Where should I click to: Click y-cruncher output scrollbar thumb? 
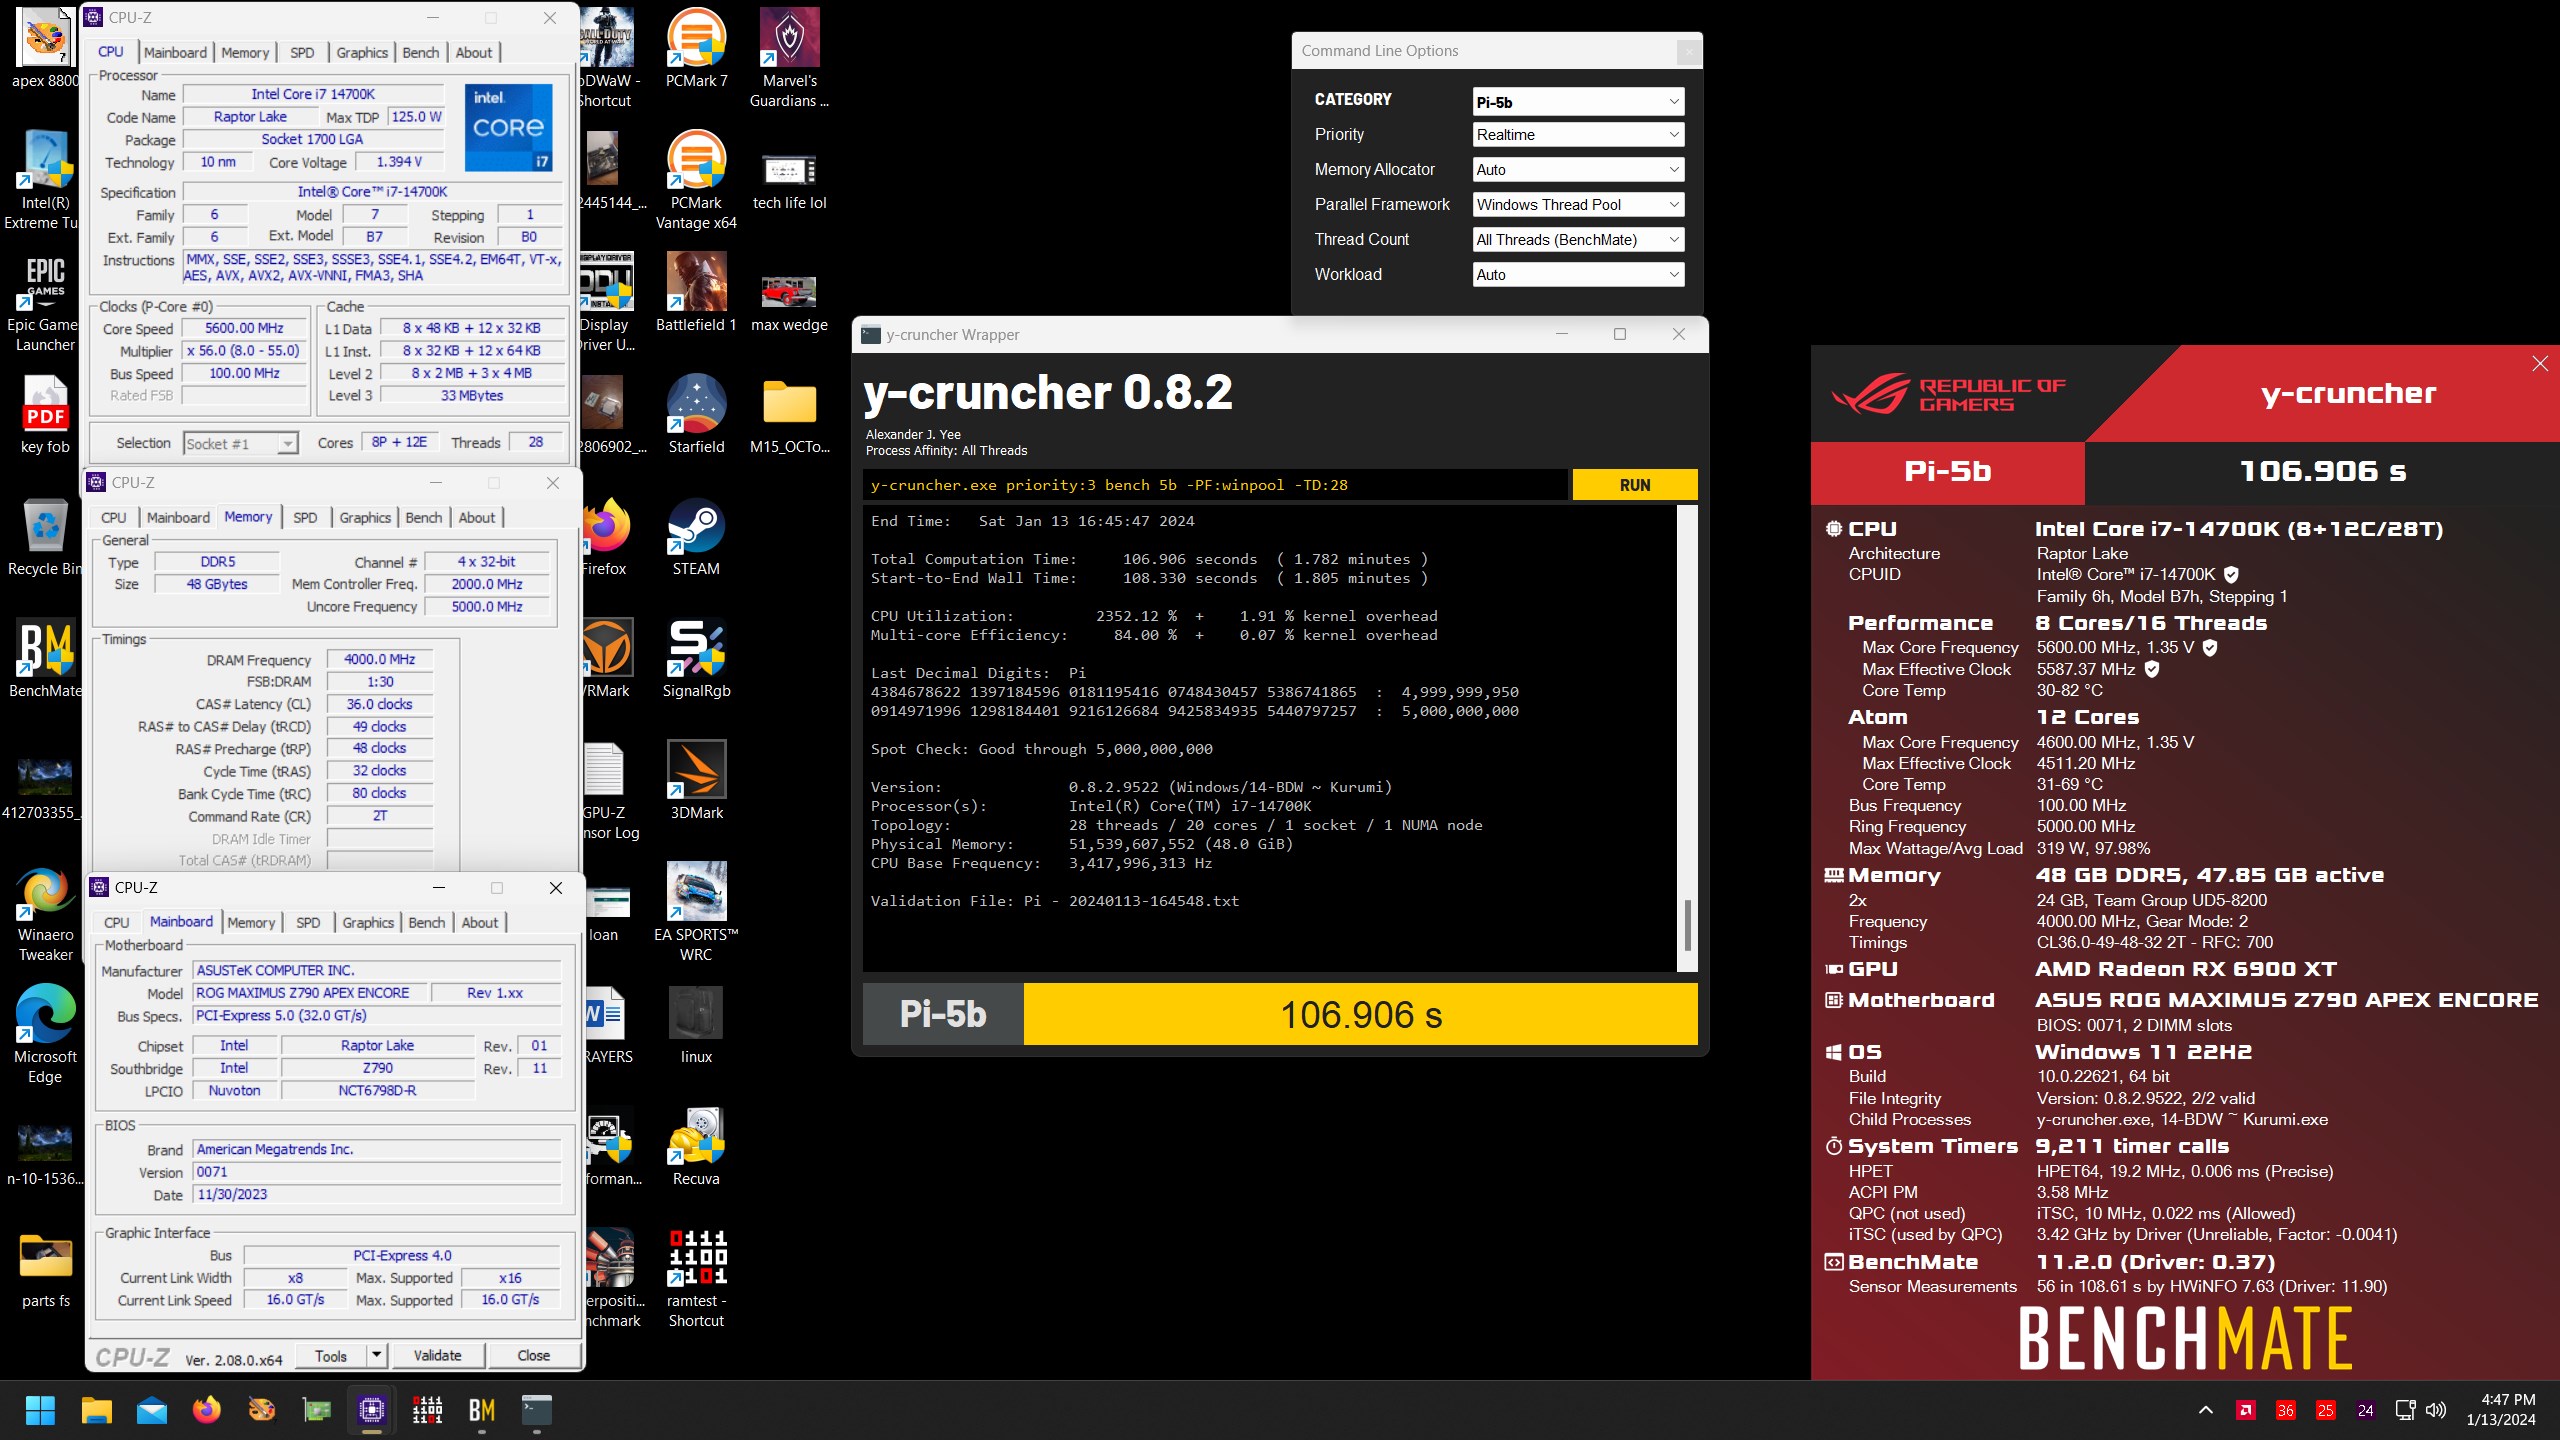click(x=1688, y=925)
